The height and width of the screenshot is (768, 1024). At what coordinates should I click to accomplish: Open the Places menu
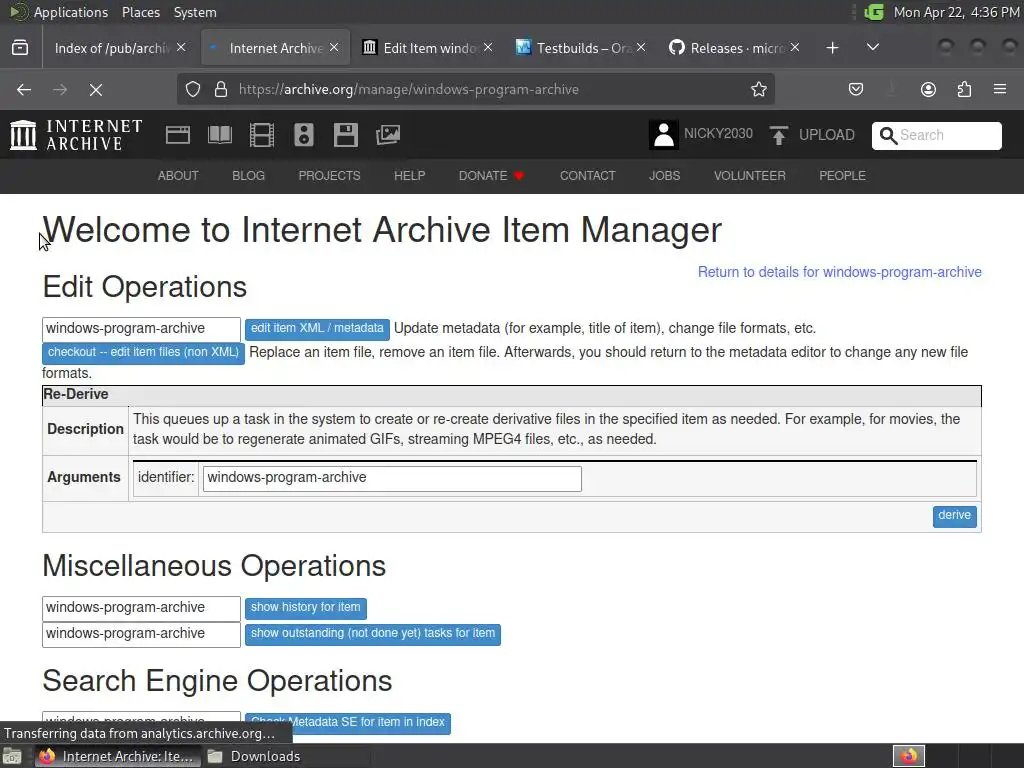(x=140, y=12)
